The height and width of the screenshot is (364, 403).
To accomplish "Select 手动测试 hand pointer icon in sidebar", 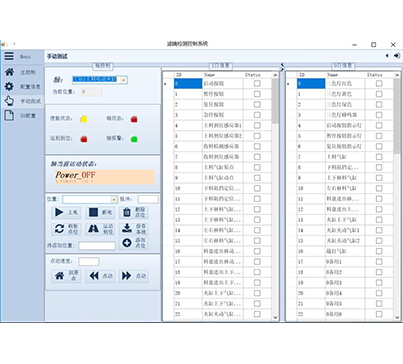I will [x=9, y=101].
